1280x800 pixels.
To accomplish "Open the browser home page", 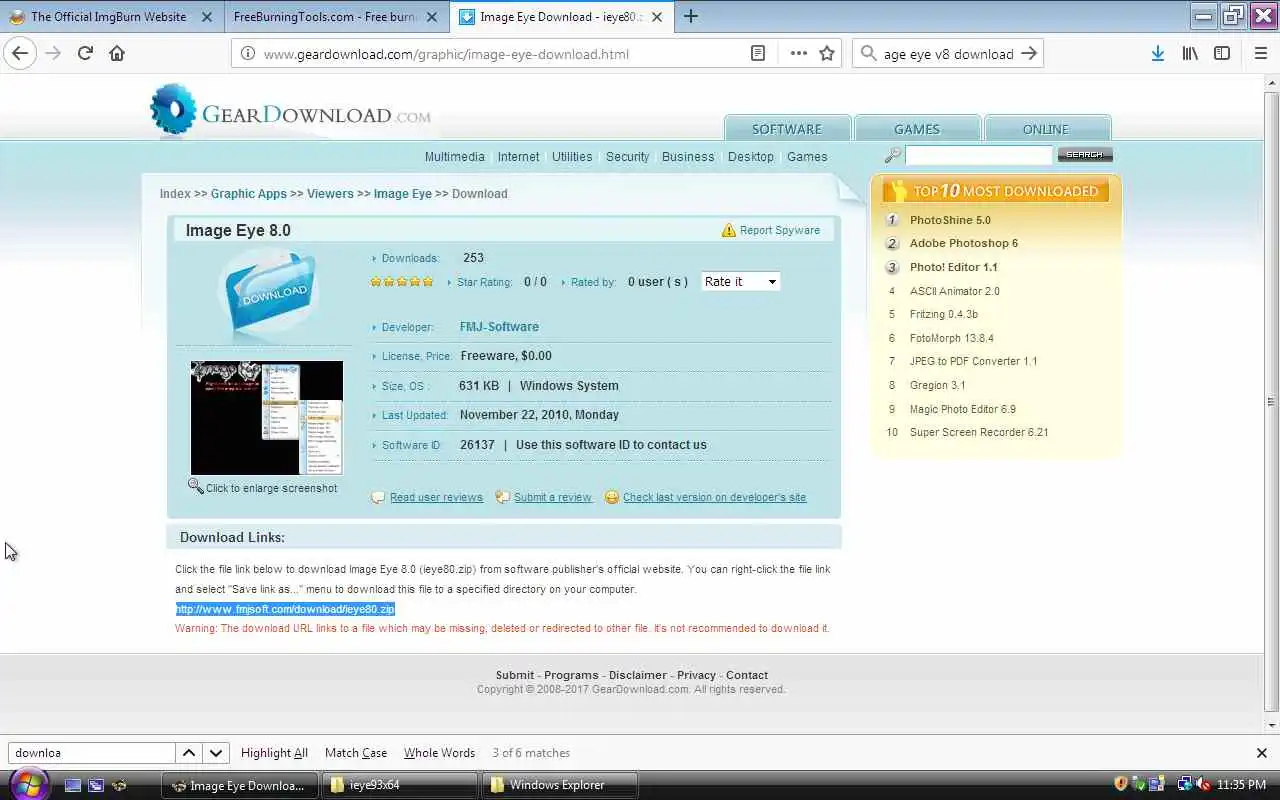I will click(x=117, y=54).
